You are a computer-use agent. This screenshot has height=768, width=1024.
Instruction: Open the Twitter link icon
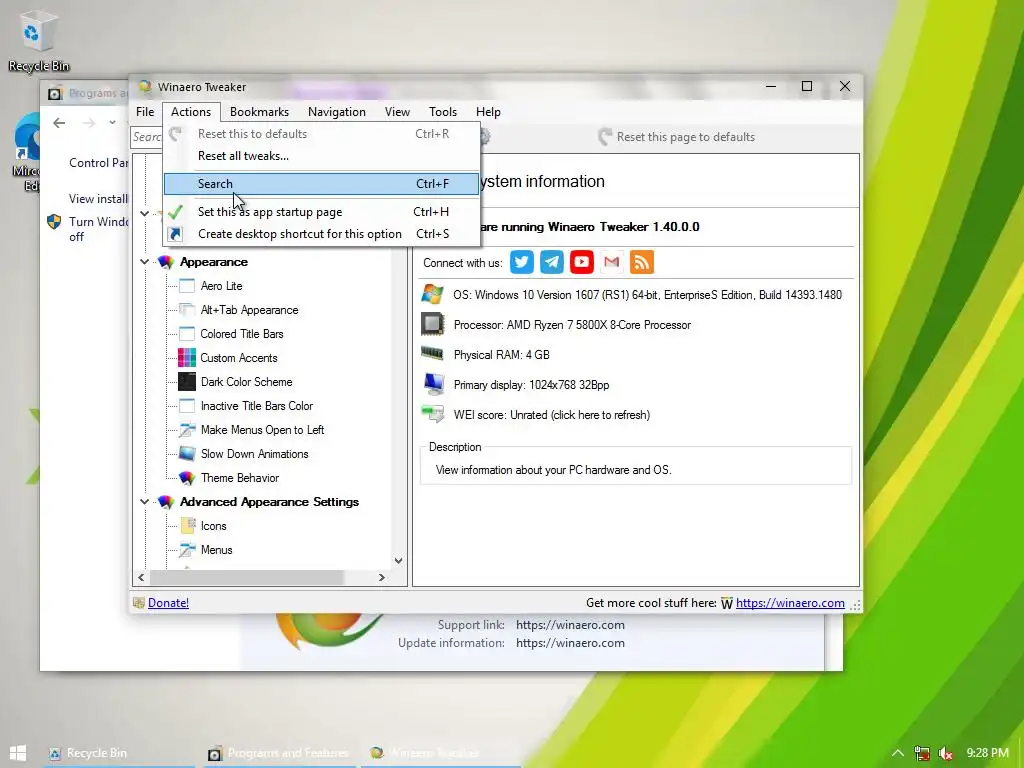[x=521, y=263]
